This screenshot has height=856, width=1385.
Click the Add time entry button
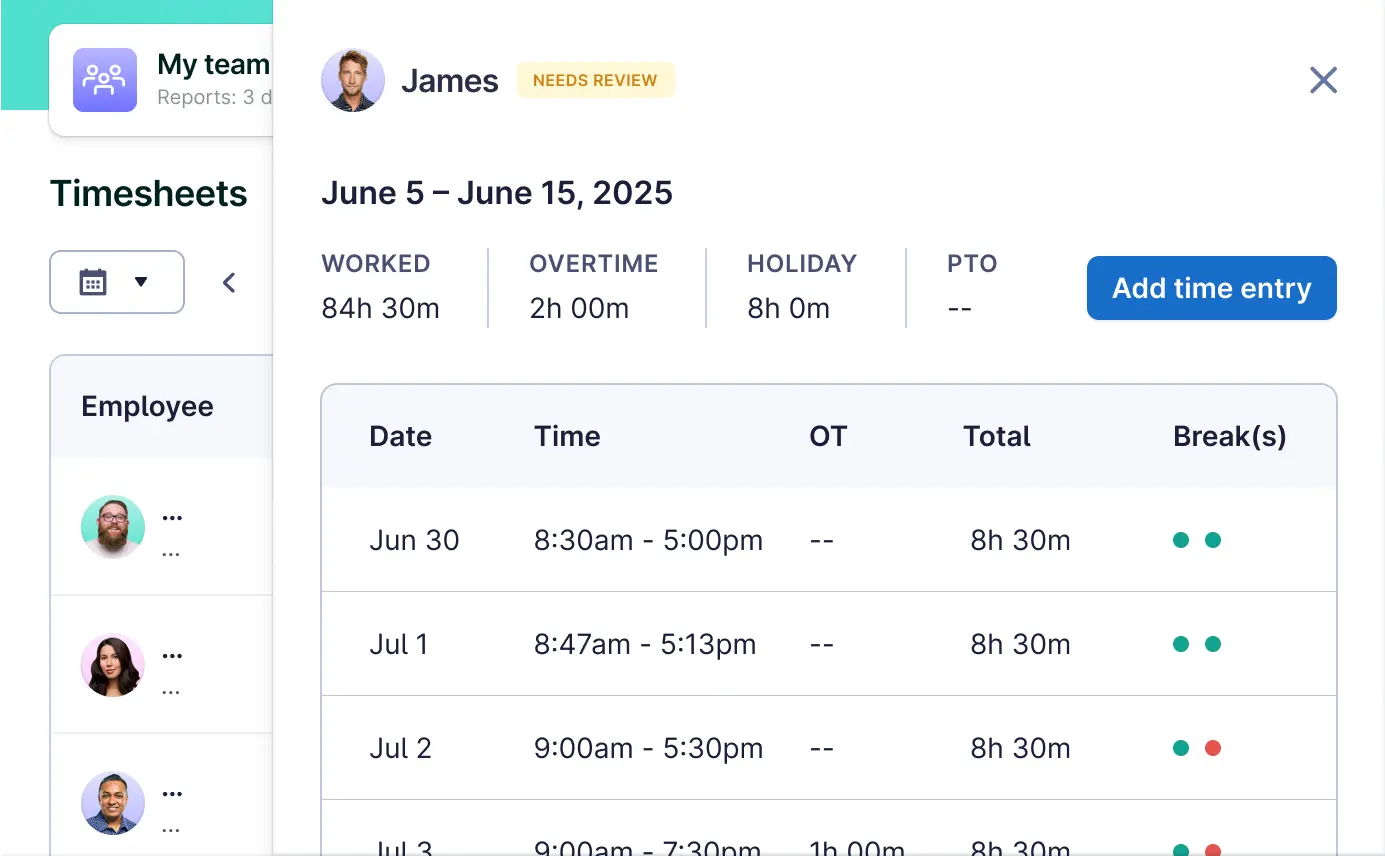click(1211, 288)
